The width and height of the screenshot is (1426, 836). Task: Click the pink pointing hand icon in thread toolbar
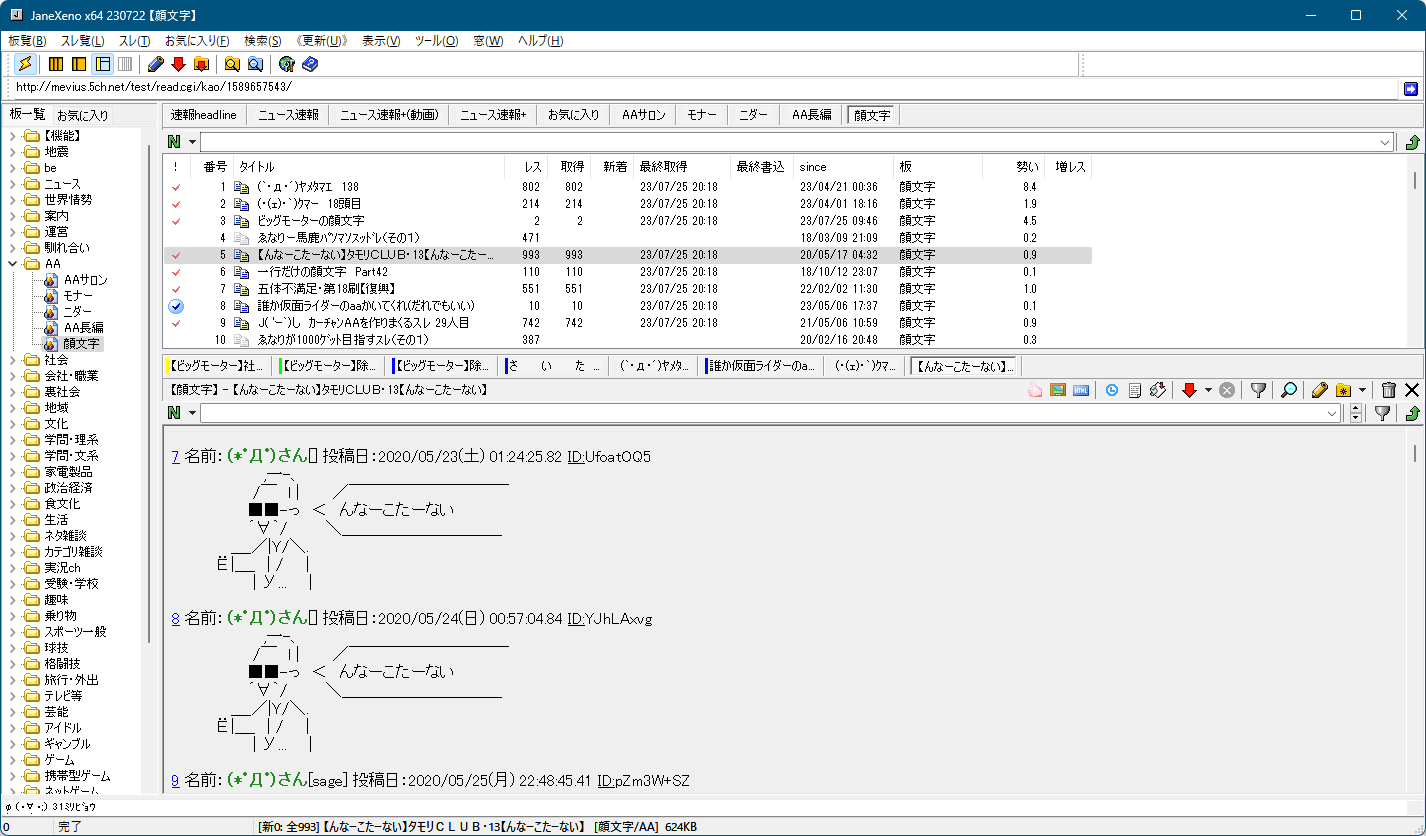pyautogui.click(x=1035, y=390)
